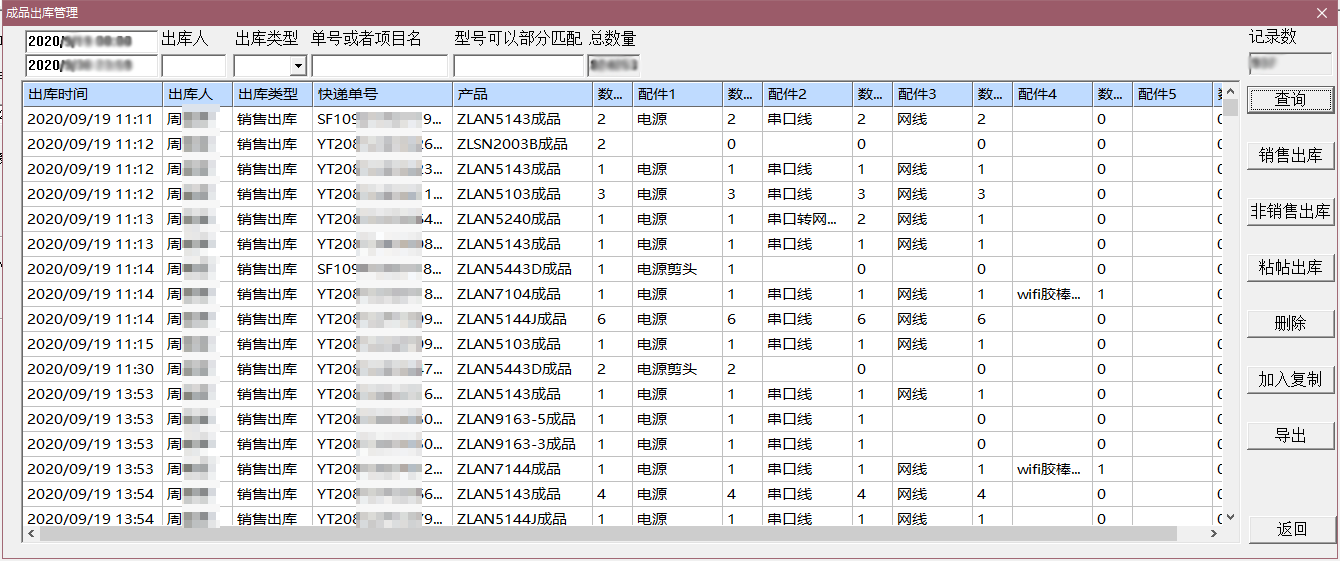Click the 型号可以部分匹配 input box
The width and height of the screenshot is (1340, 561).
pyautogui.click(x=518, y=67)
